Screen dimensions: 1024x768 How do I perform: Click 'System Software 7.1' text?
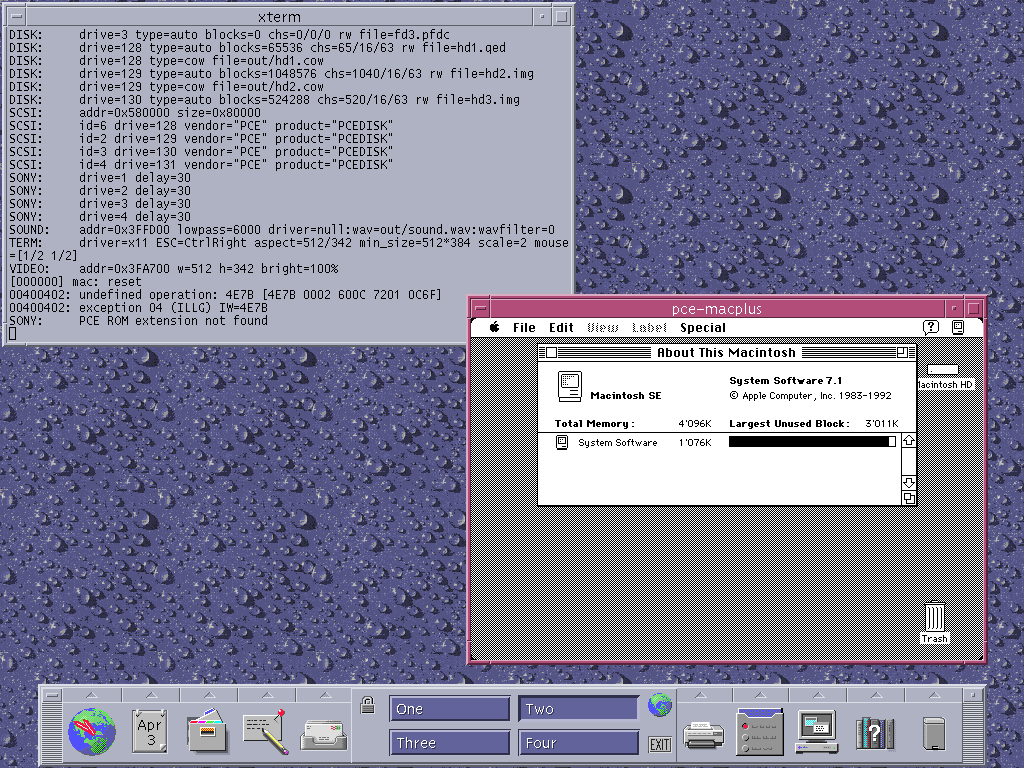pos(786,380)
